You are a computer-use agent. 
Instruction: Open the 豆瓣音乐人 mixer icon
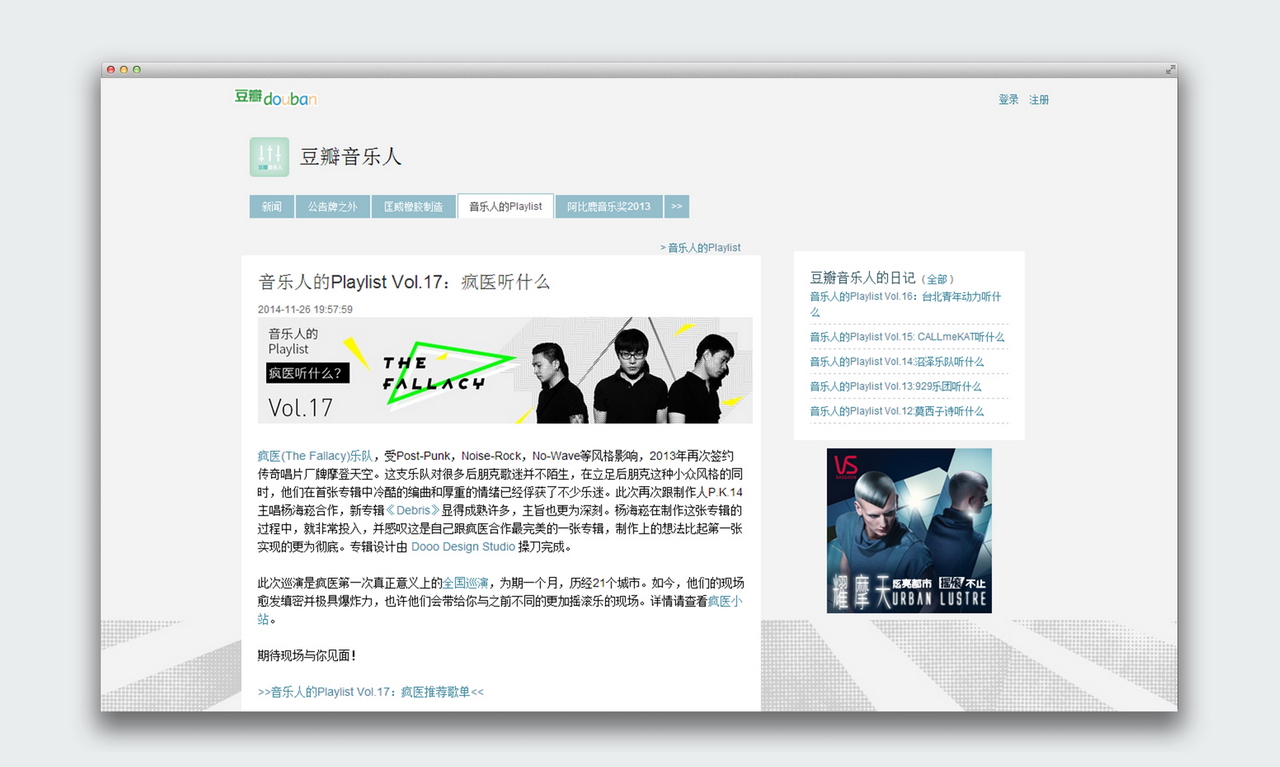[x=269, y=157]
